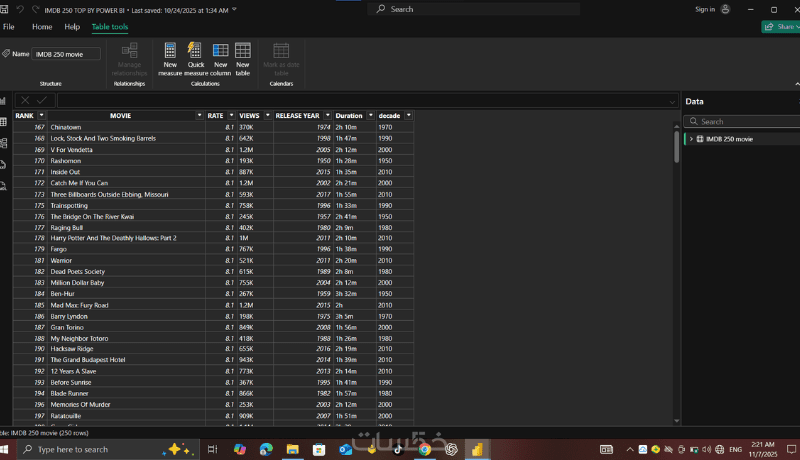This screenshot has height=460, width=800.
Task: Add a New column
Action: (x=220, y=59)
